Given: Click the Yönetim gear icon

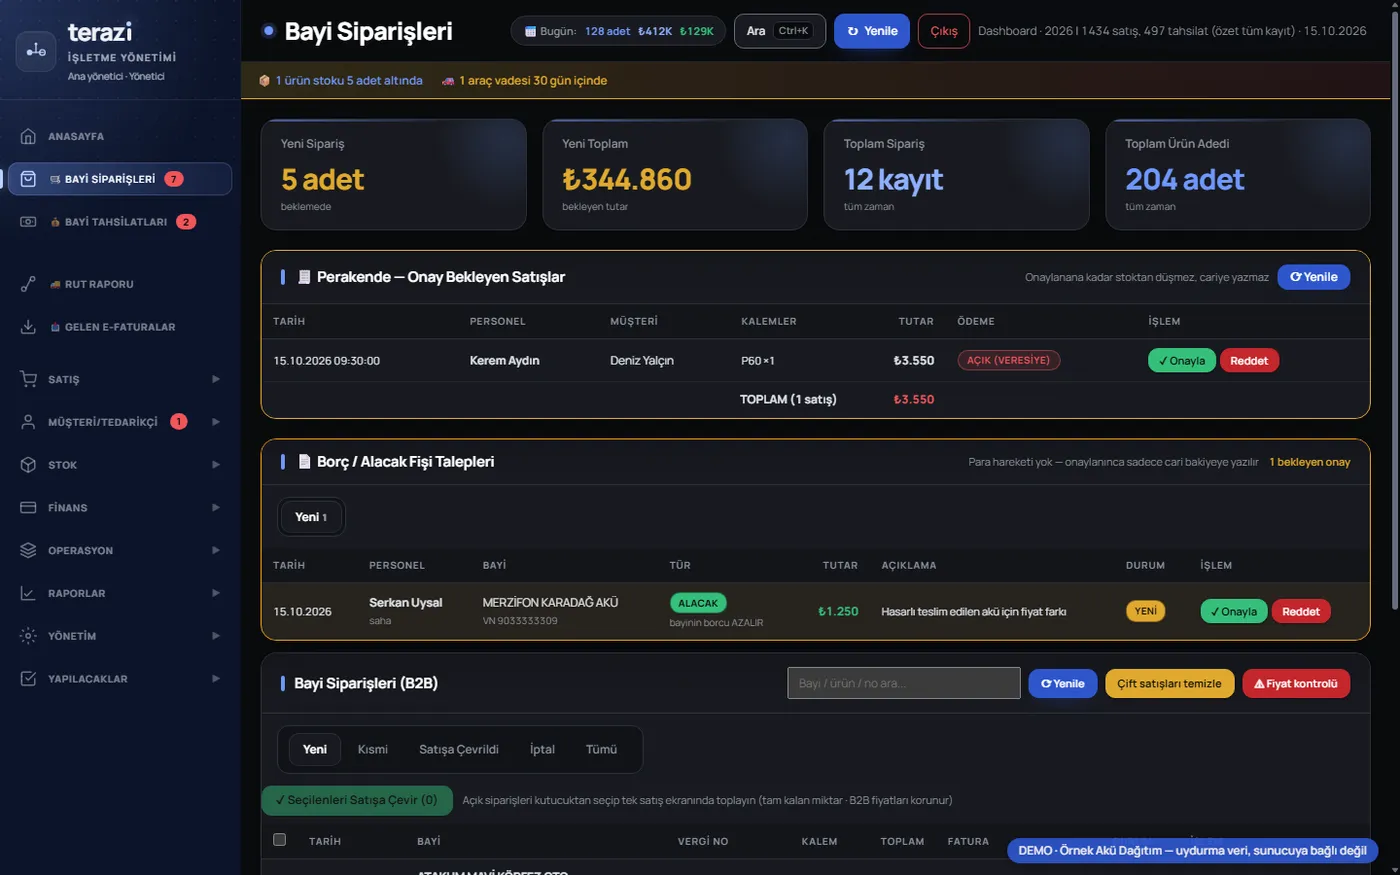Looking at the screenshot, I should click(28, 636).
